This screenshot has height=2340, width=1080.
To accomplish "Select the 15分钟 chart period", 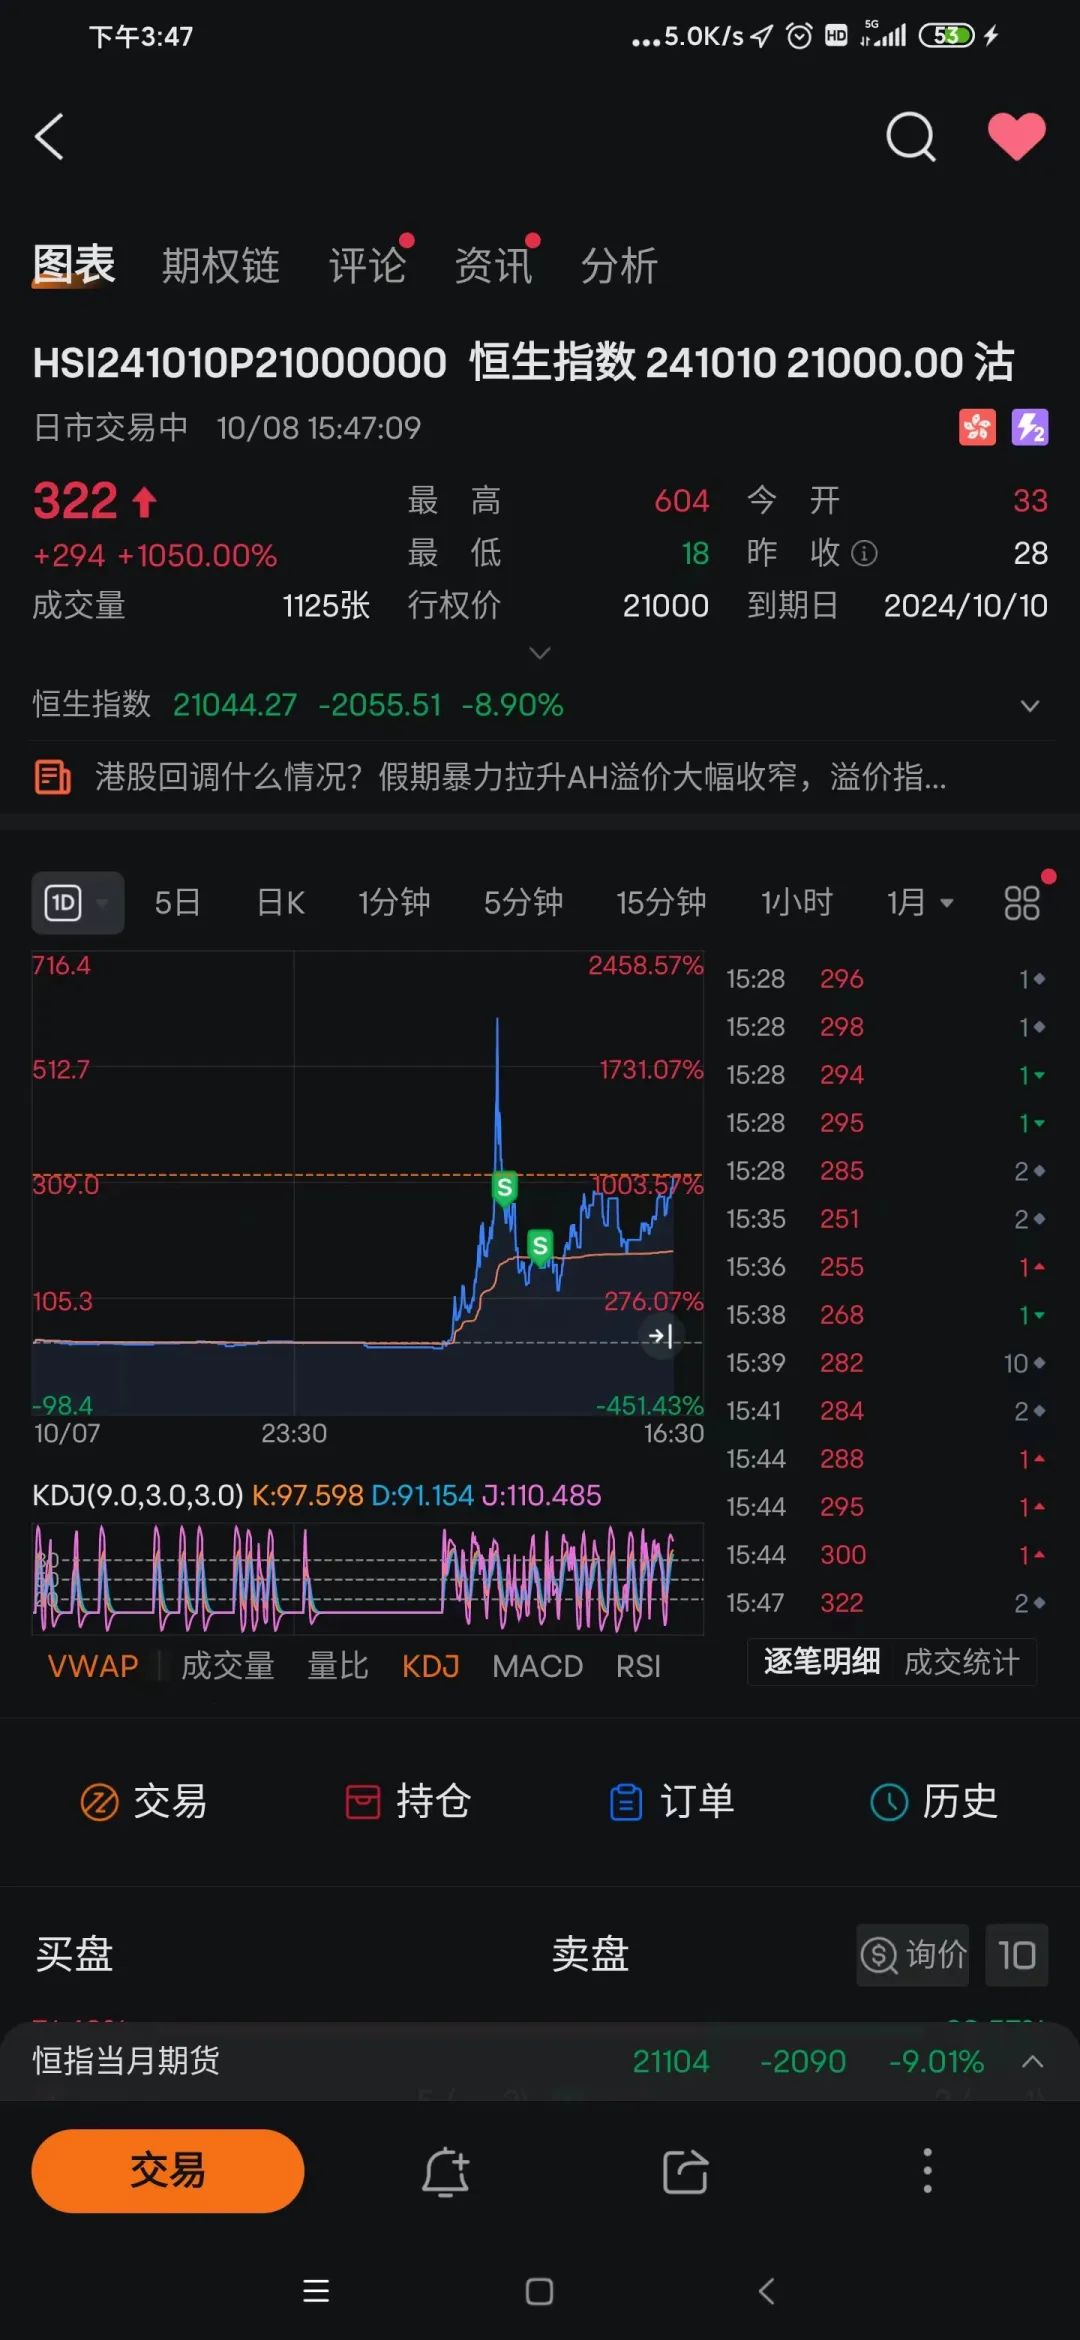I will click(661, 903).
